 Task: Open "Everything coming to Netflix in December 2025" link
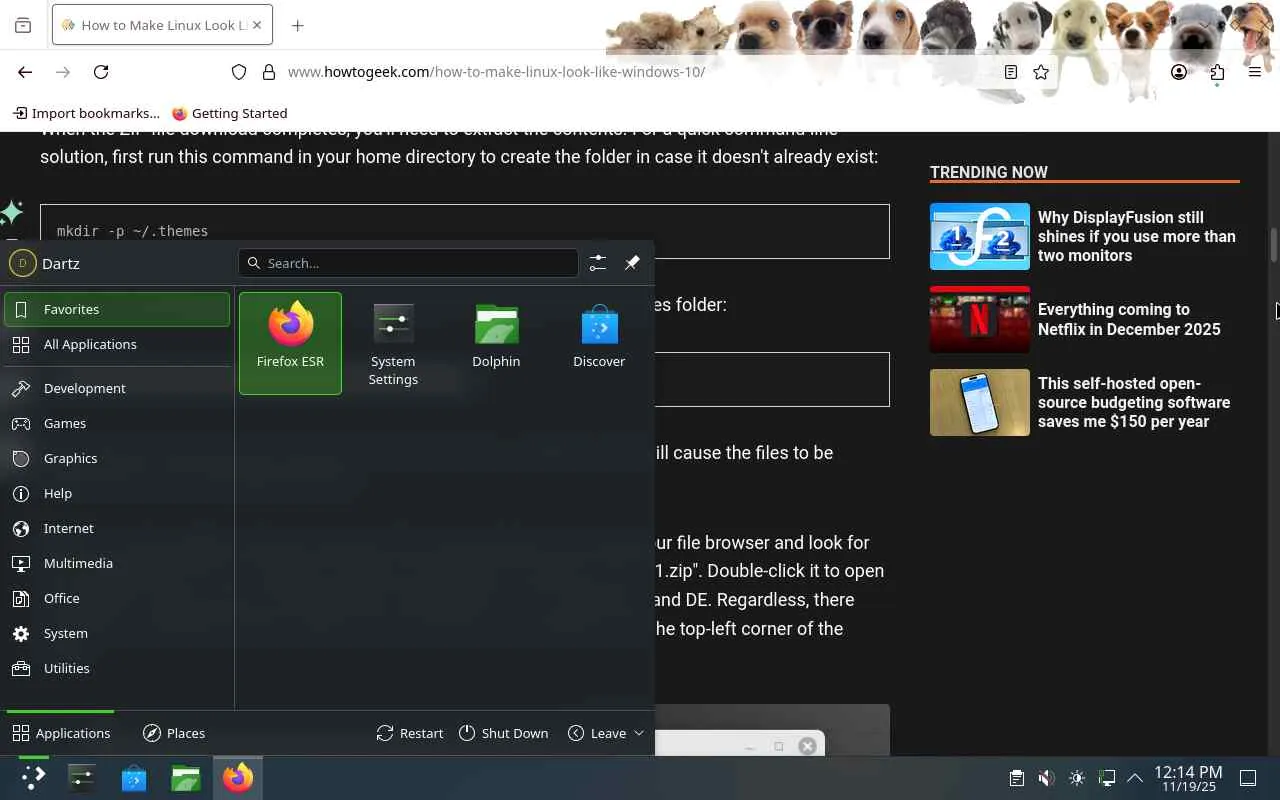(1129, 319)
